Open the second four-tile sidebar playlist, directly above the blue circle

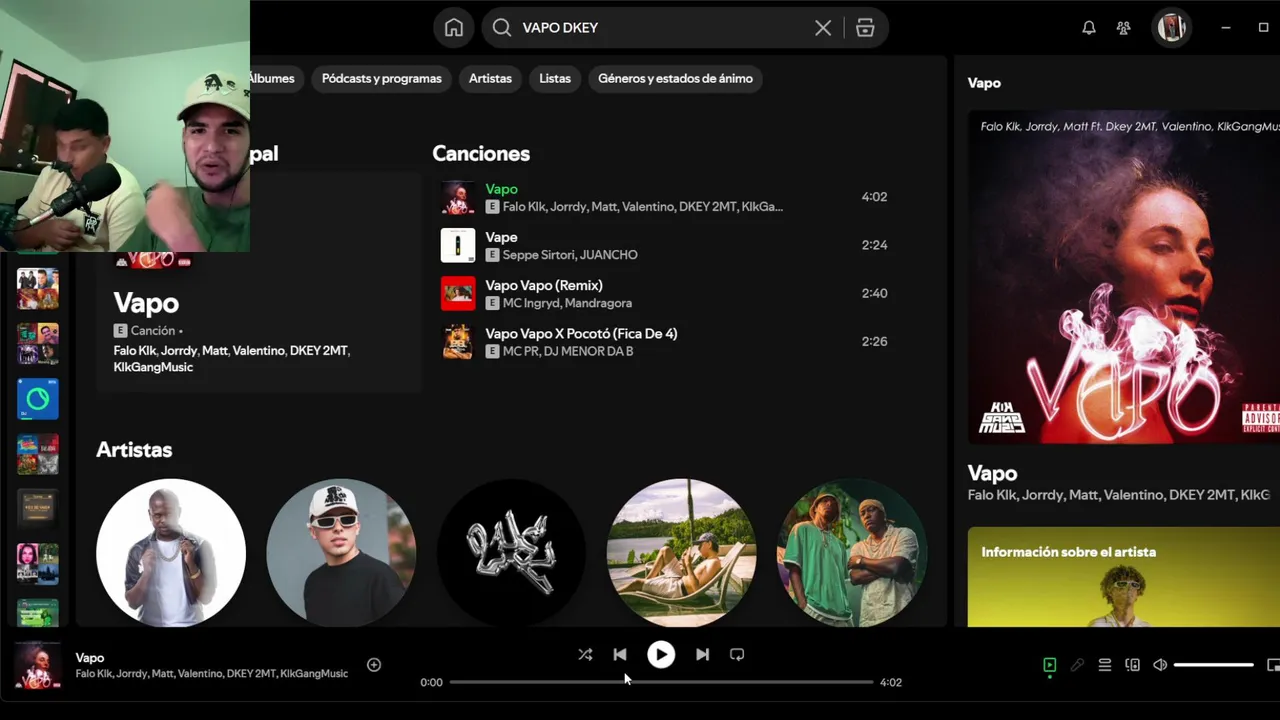tap(38, 345)
